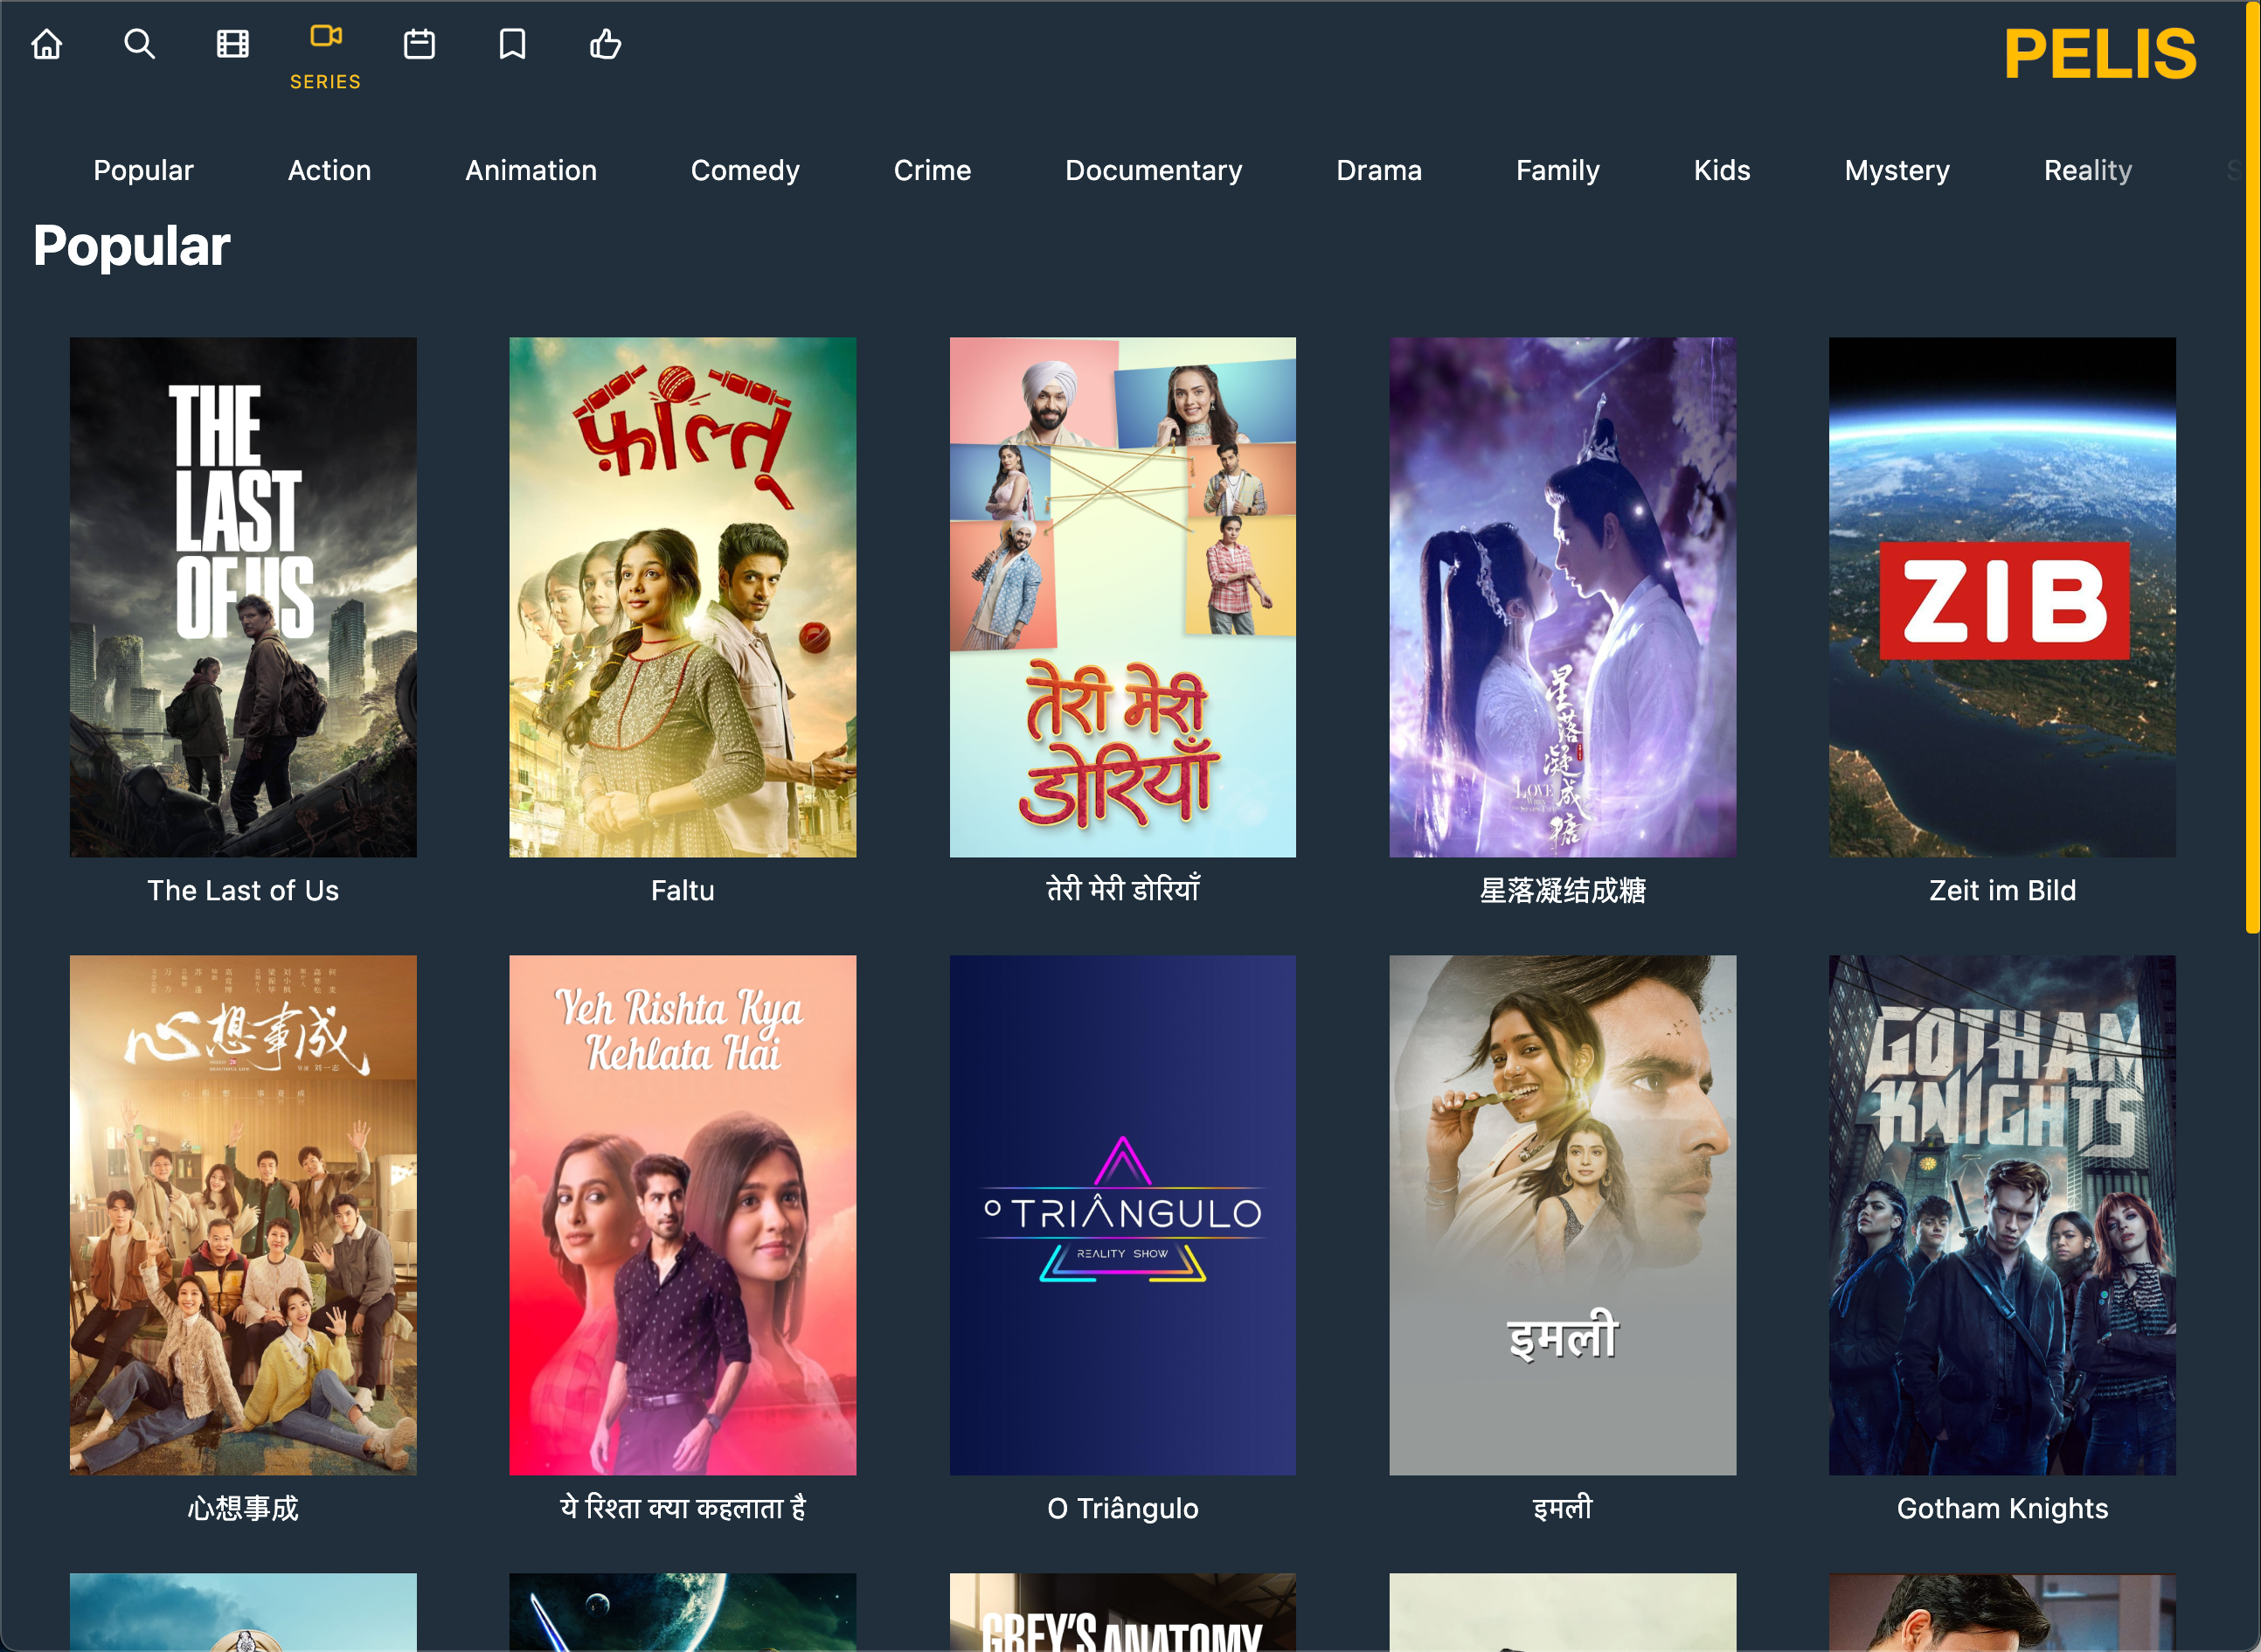The height and width of the screenshot is (1652, 2261).
Task: Open the Grey's Anatomy poster
Action: point(1122,1612)
